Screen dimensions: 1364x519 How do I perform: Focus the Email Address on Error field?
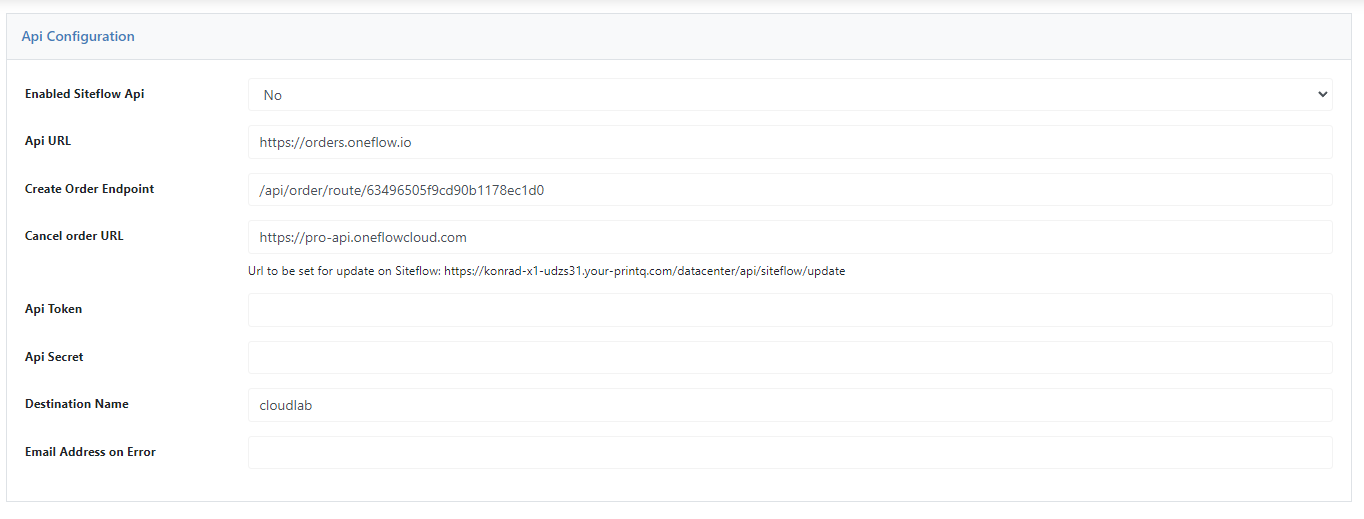click(x=790, y=452)
